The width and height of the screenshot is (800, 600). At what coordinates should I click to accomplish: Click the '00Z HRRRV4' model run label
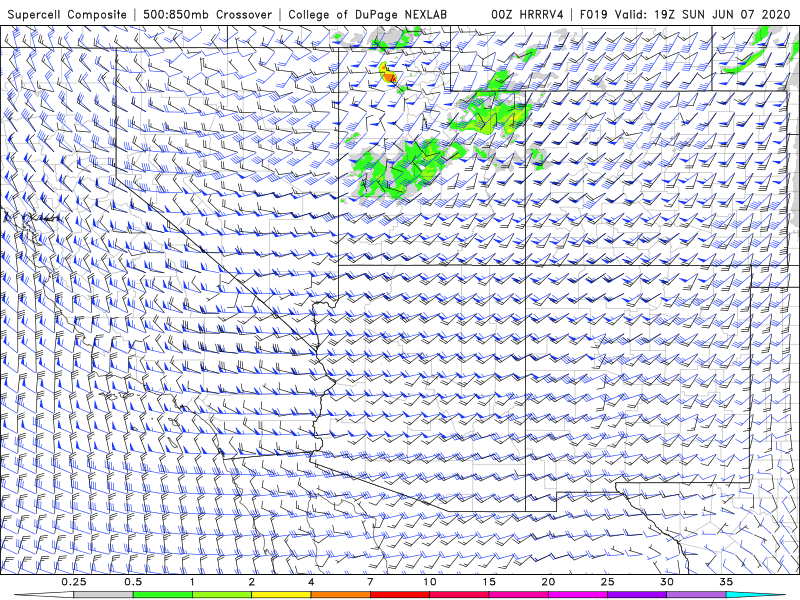(527, 14)
